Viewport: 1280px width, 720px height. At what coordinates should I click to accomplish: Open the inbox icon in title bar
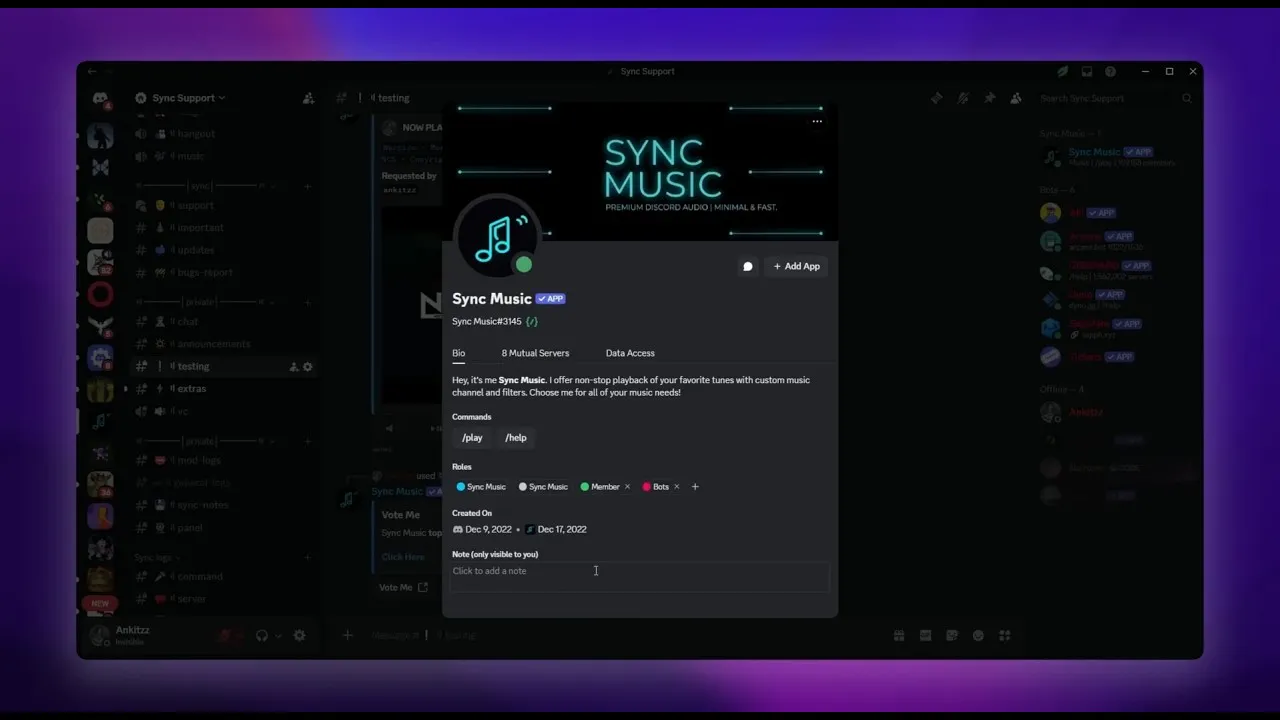(x=1087, y=72)
